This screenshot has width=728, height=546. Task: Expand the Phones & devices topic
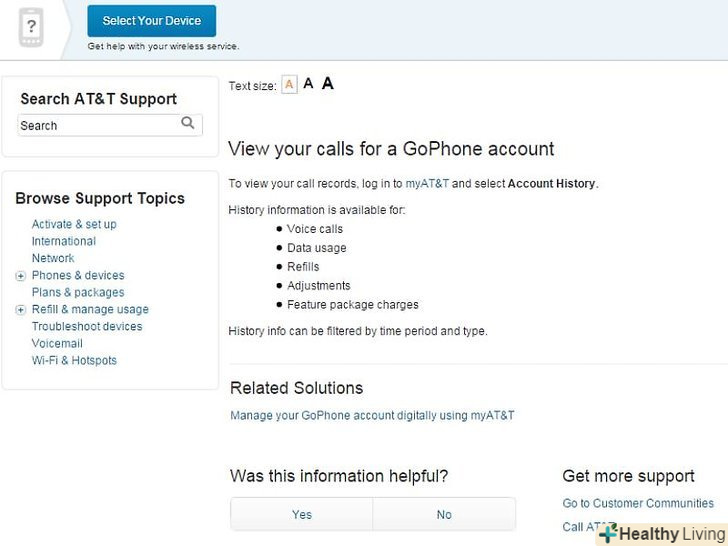(x=21, y=276)
